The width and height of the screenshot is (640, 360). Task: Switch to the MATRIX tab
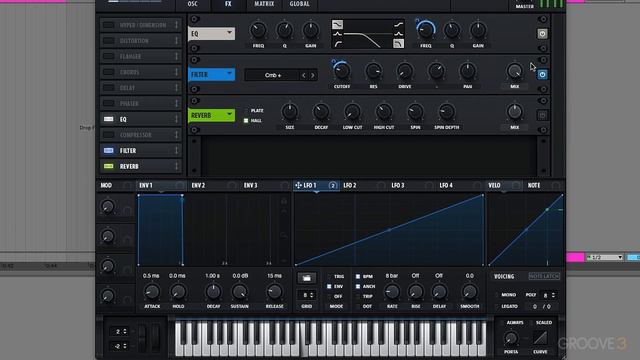point(264,4)
